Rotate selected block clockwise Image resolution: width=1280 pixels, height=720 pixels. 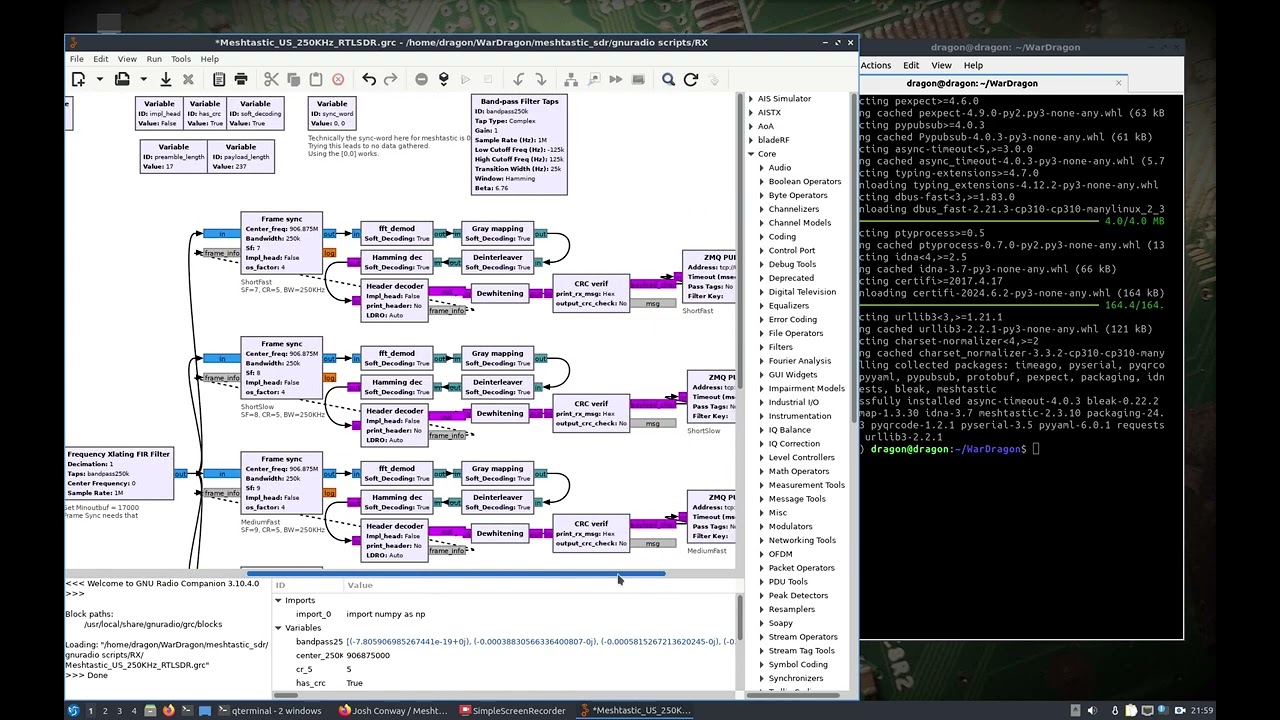coord(540,79)
